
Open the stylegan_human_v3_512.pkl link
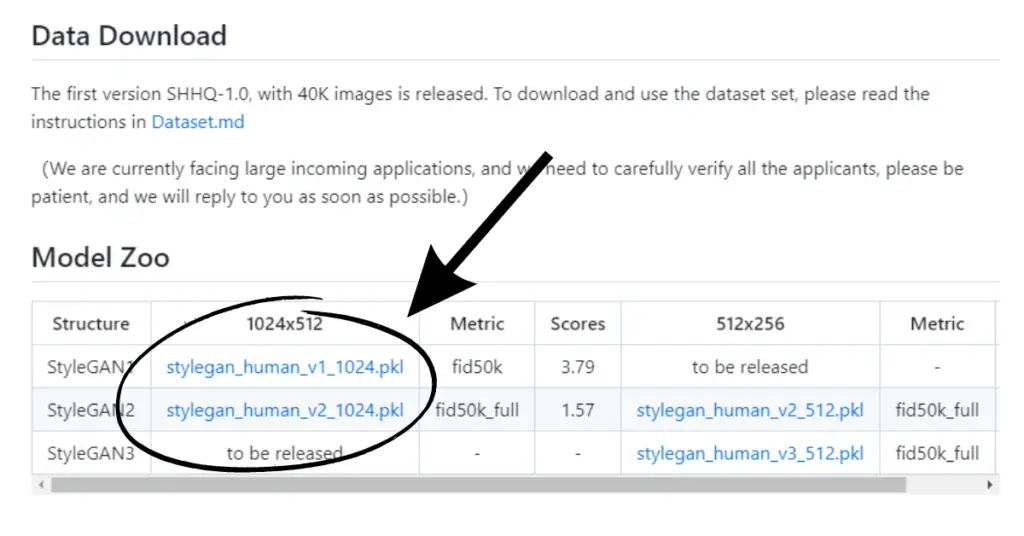[x=750, y=453]
